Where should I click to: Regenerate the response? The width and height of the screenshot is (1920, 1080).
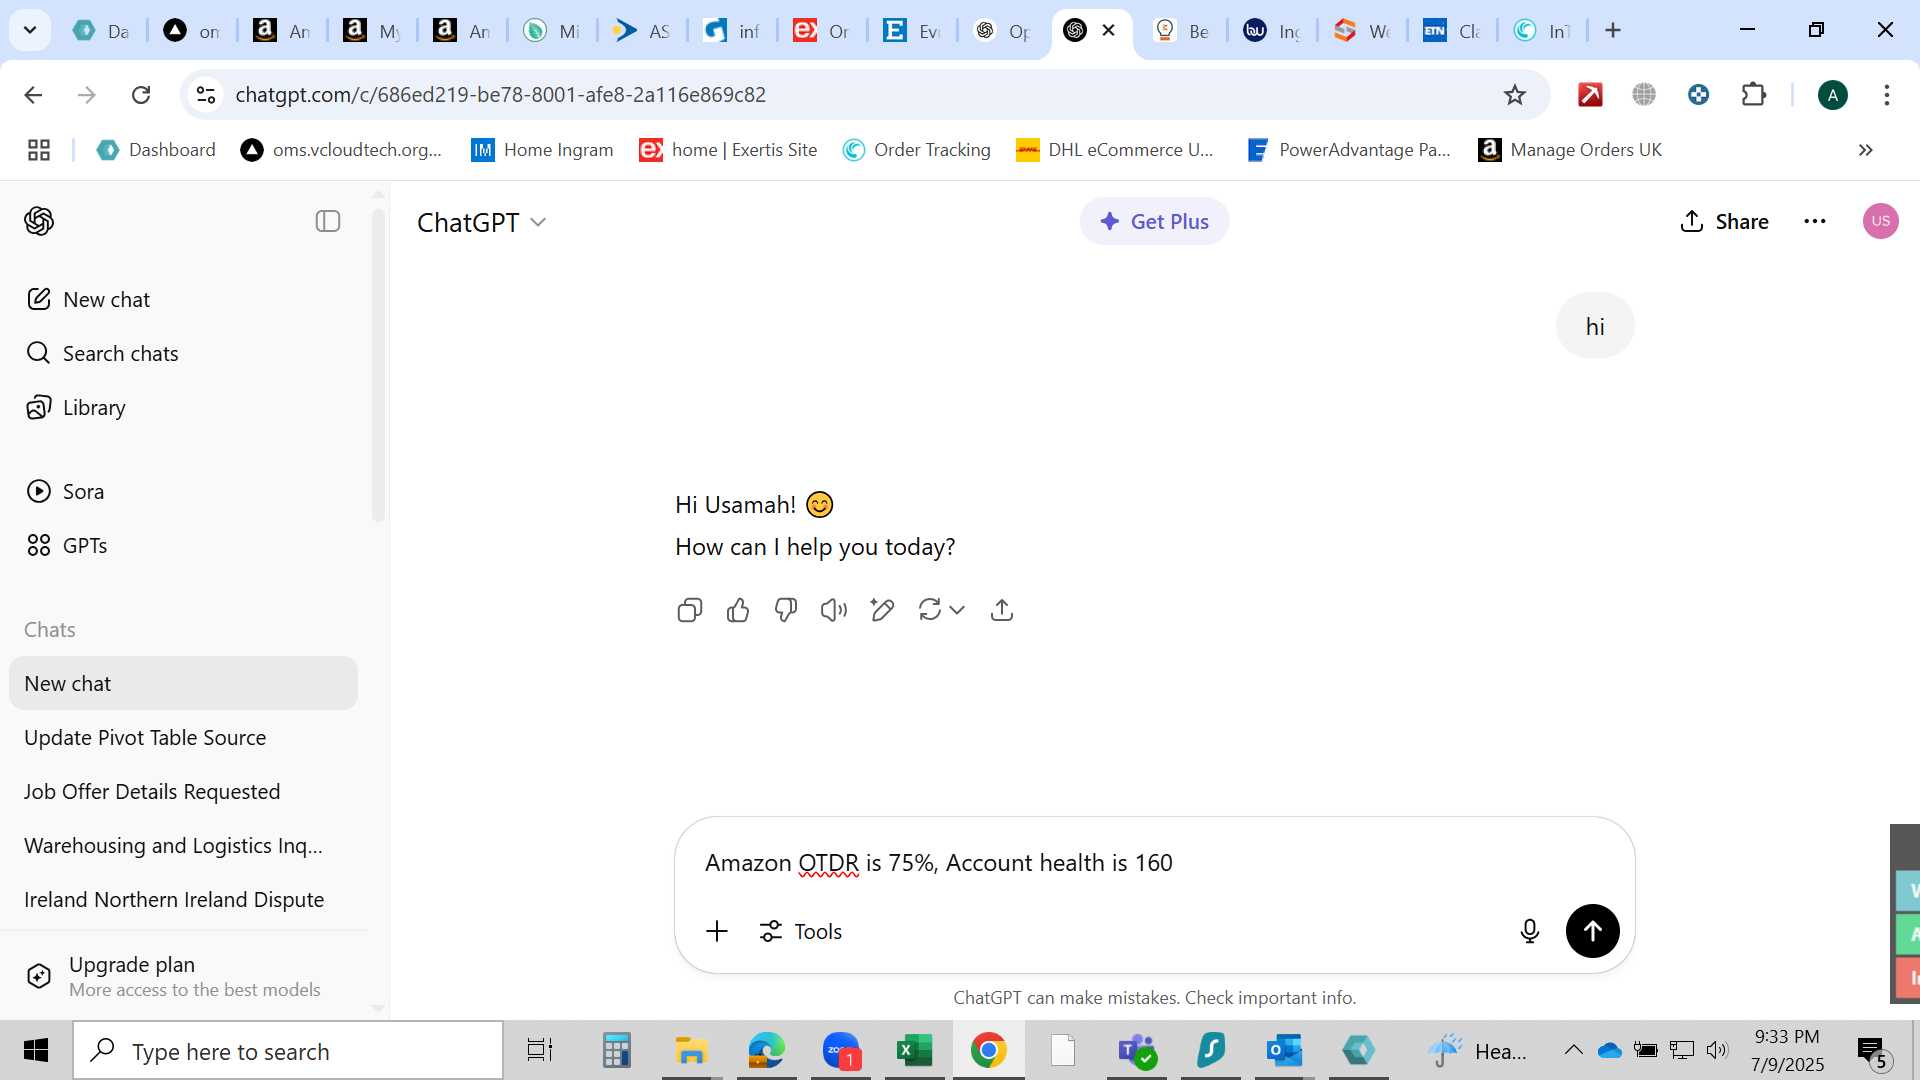(930, 610)
